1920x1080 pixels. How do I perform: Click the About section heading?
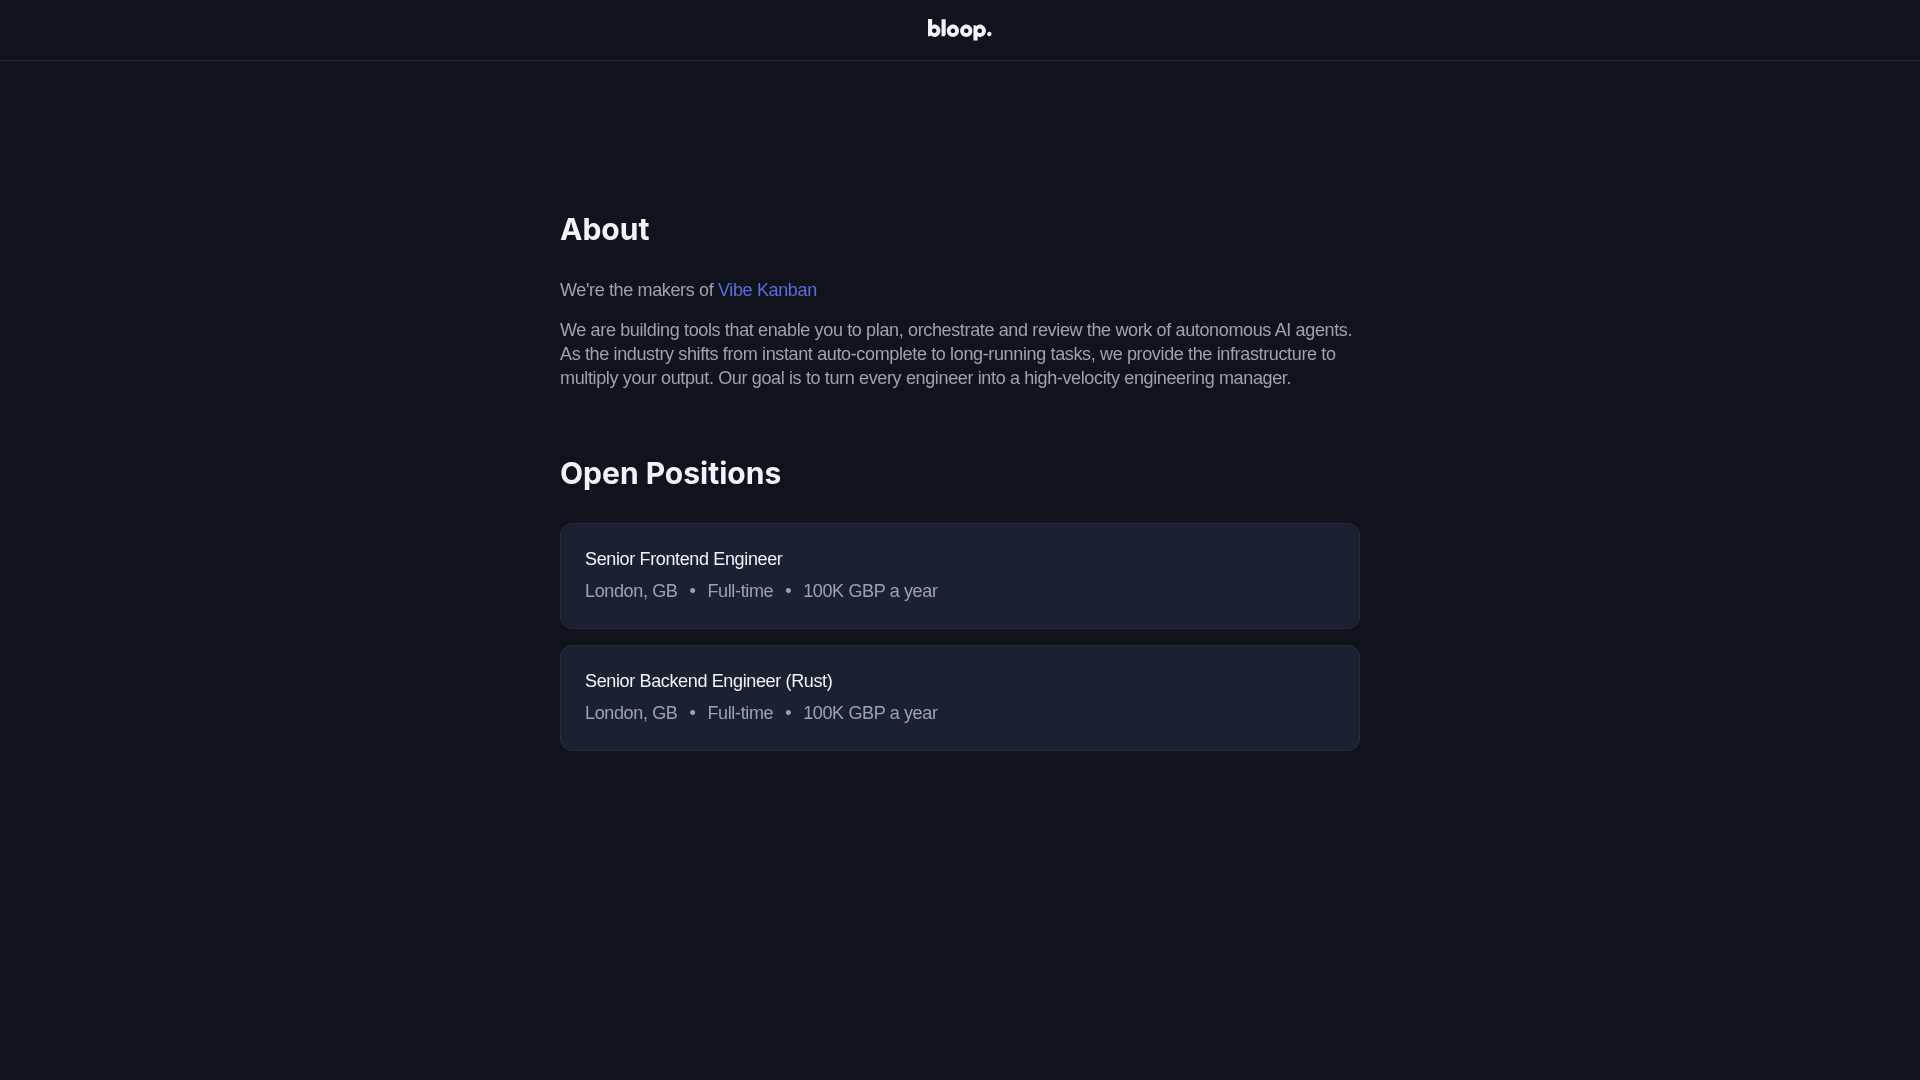(x=604, y=229)
